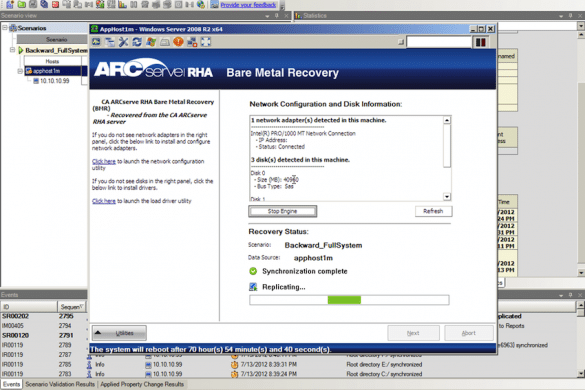The height and width of the screenshot is (390, 585).
Task: Select the IM00405 event row
Action: click(44, 325)
